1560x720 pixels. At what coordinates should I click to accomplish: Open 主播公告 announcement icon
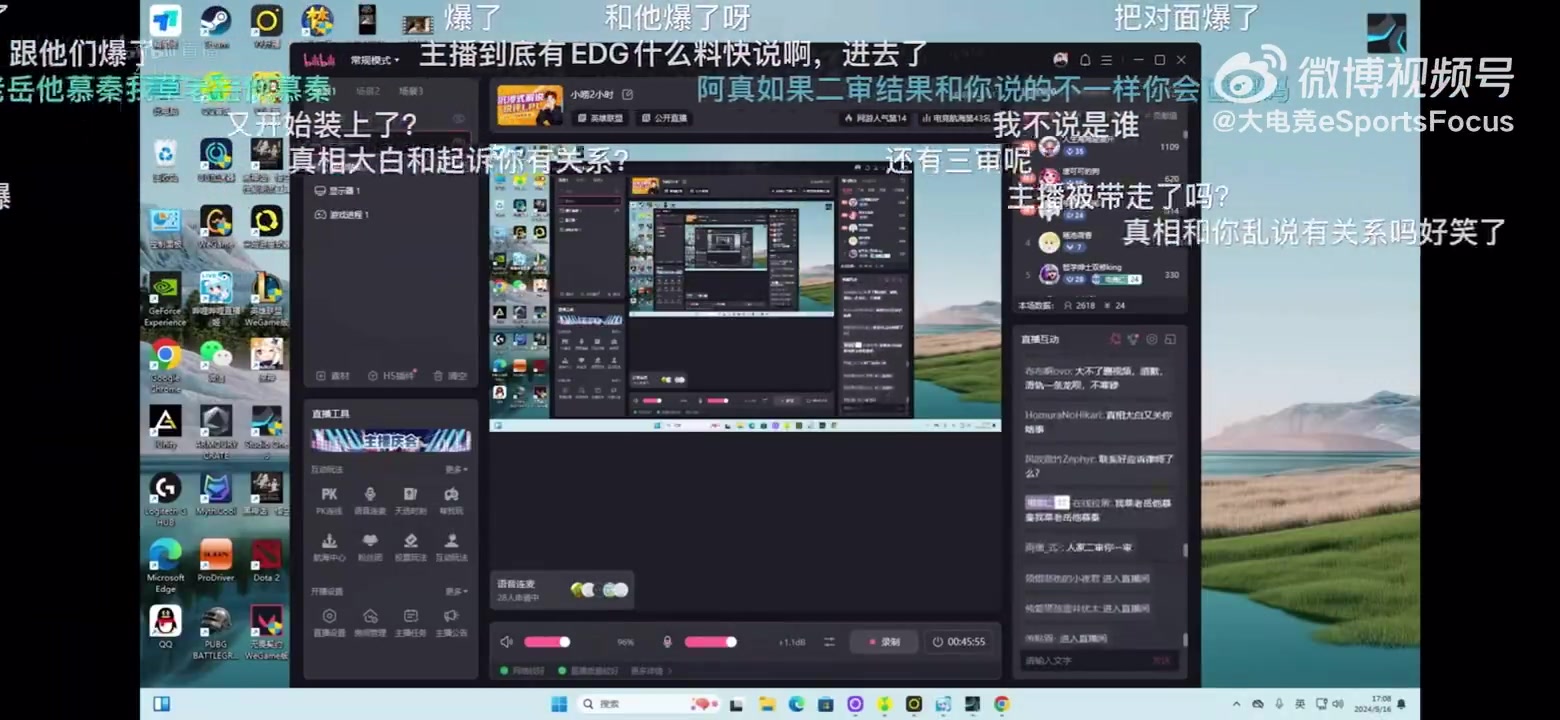click(x=451, y=622)
